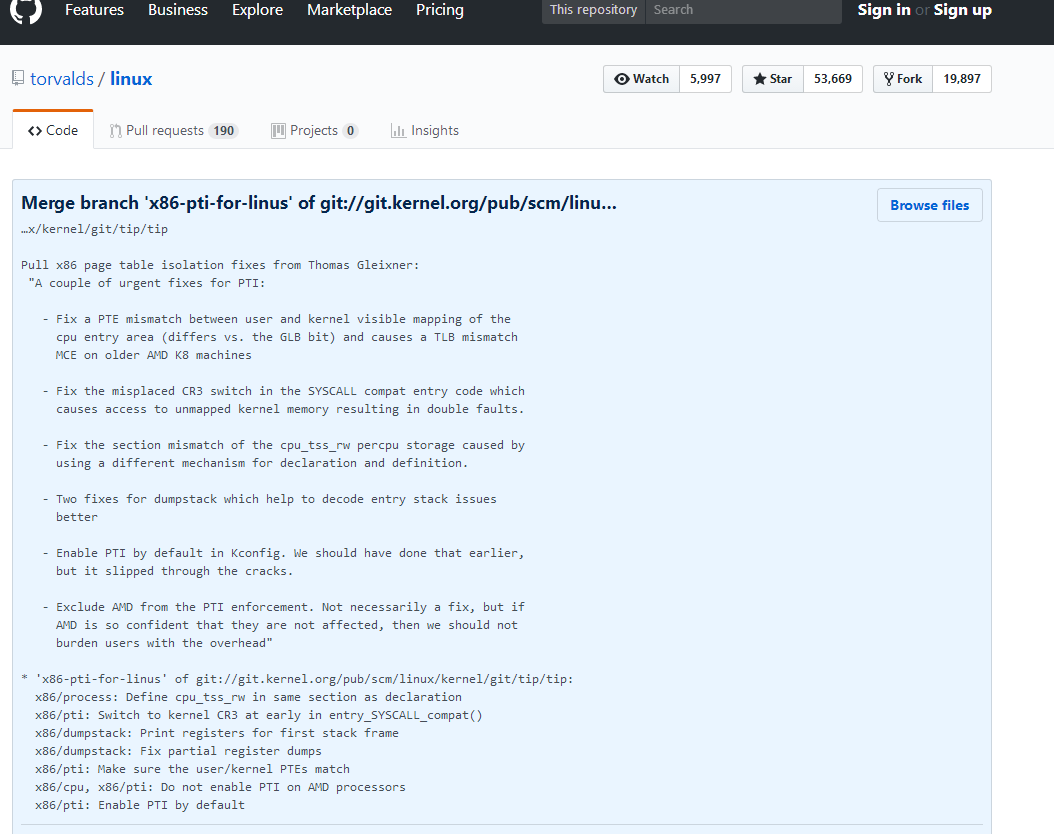Click the Browse files button

[x=929, y=205]
